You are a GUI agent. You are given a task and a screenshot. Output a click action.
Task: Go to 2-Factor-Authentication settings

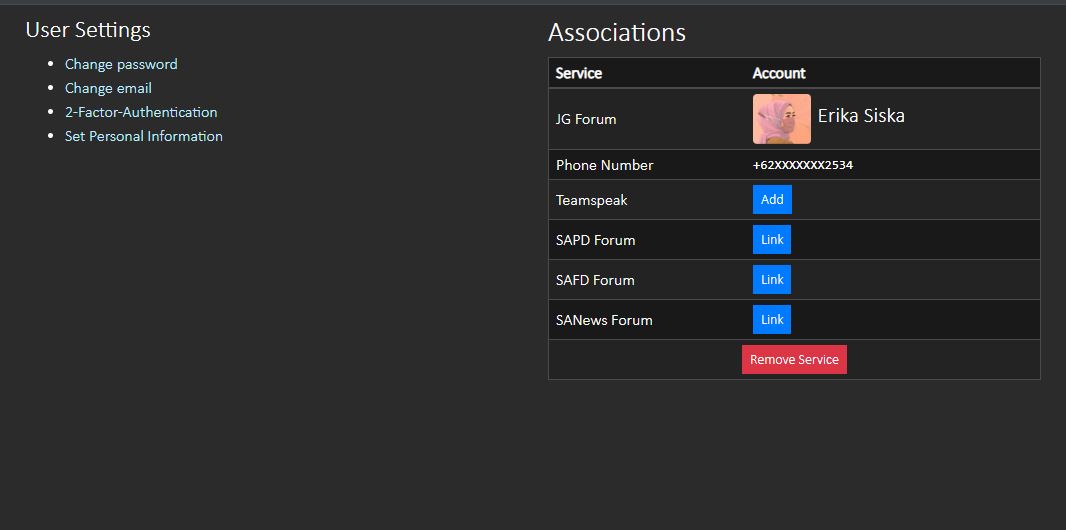point(141,112)
